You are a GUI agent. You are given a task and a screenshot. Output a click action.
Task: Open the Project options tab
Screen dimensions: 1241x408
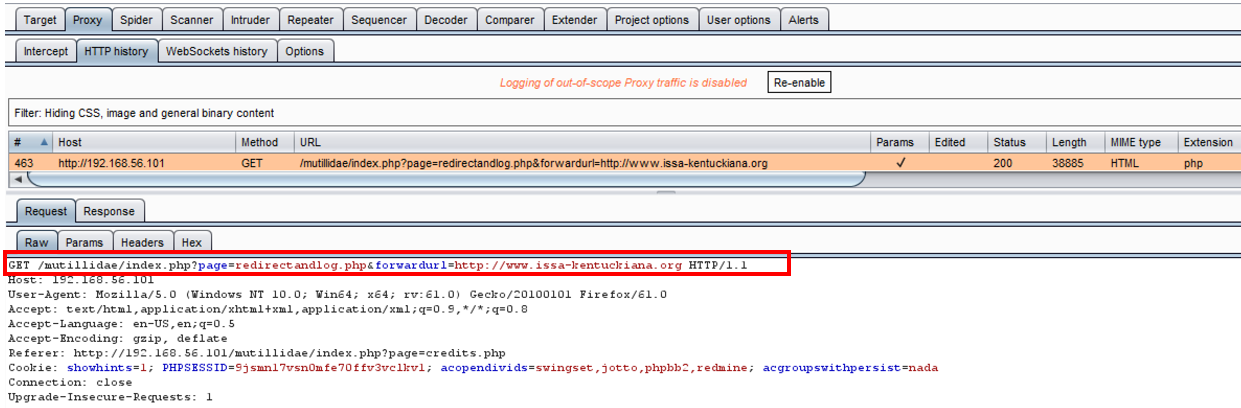[651, 19]
